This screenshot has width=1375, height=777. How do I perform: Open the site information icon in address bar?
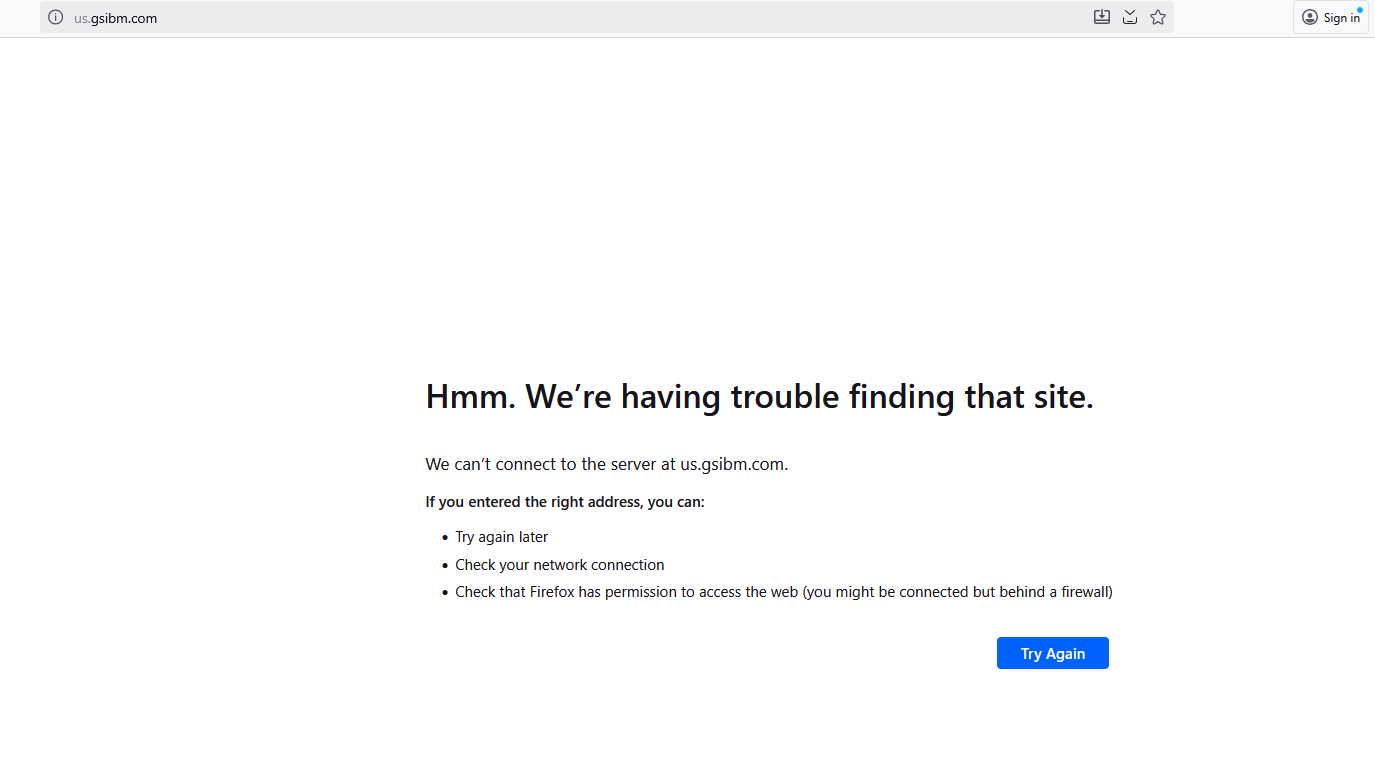click(56, 17)
